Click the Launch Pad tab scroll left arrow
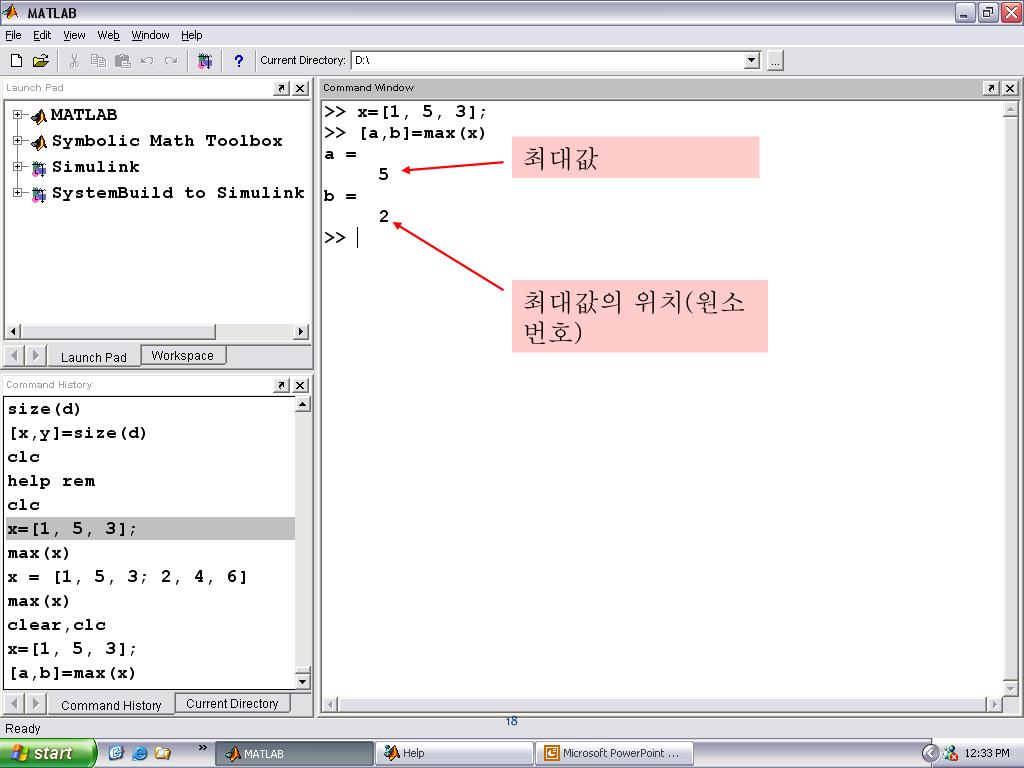 point(14,356)
